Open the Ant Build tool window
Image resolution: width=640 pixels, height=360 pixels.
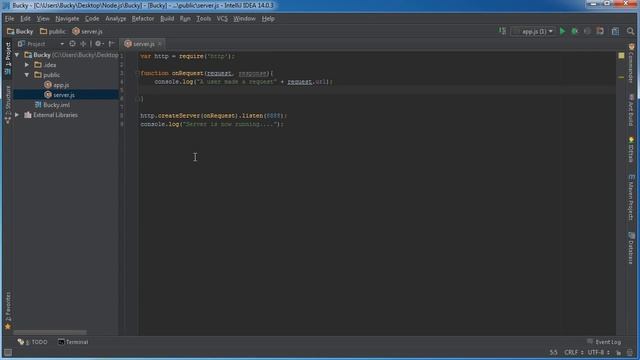pyautogui.click(x=631, y=110)
